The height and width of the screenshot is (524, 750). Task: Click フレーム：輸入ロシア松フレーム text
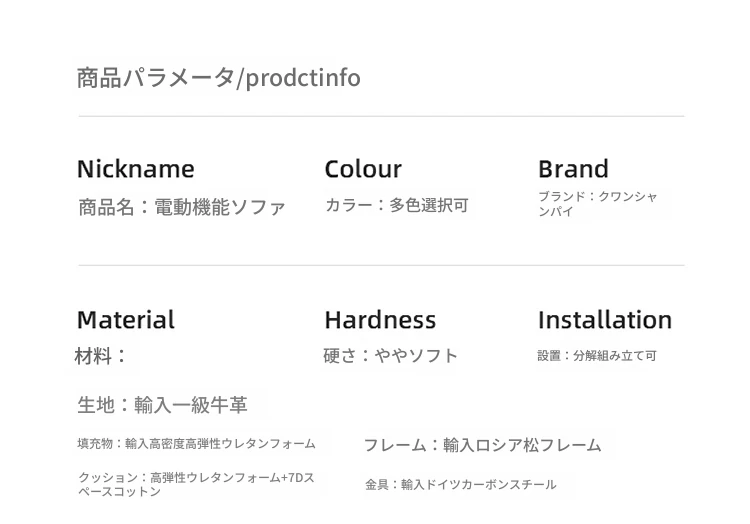click(x=483, y=445)
